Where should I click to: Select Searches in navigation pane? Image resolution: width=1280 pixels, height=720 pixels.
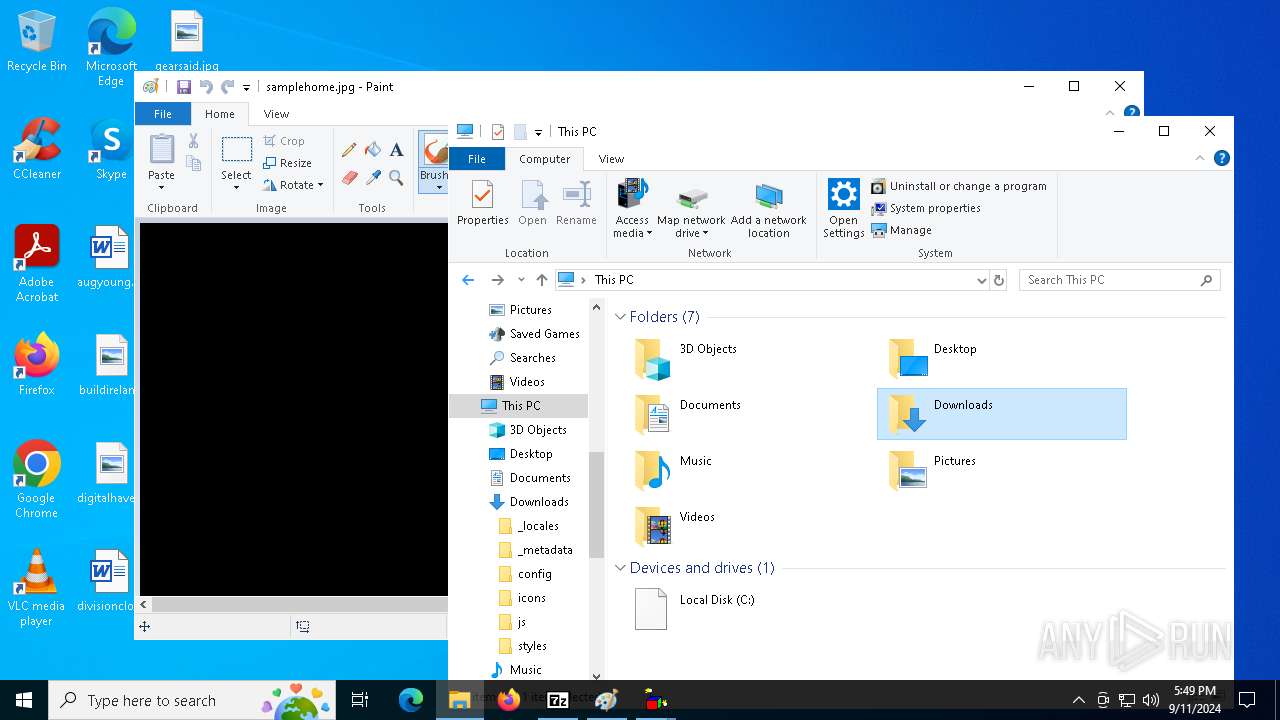pos(522,358)
